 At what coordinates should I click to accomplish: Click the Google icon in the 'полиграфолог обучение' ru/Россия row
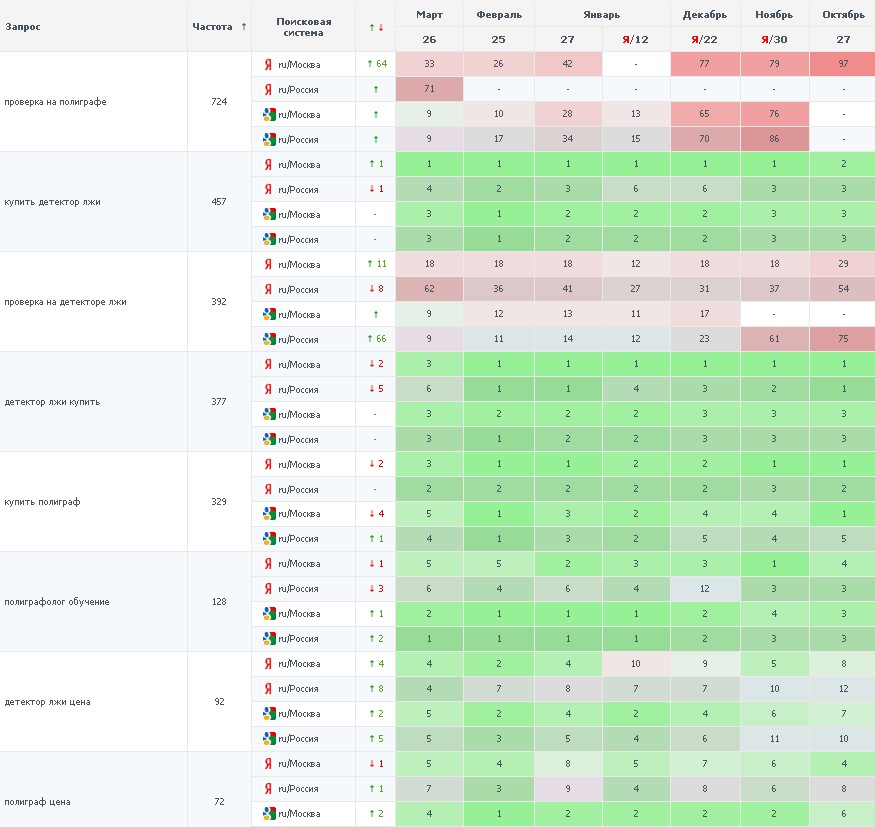pyautogui.click(x=269, y=639)
